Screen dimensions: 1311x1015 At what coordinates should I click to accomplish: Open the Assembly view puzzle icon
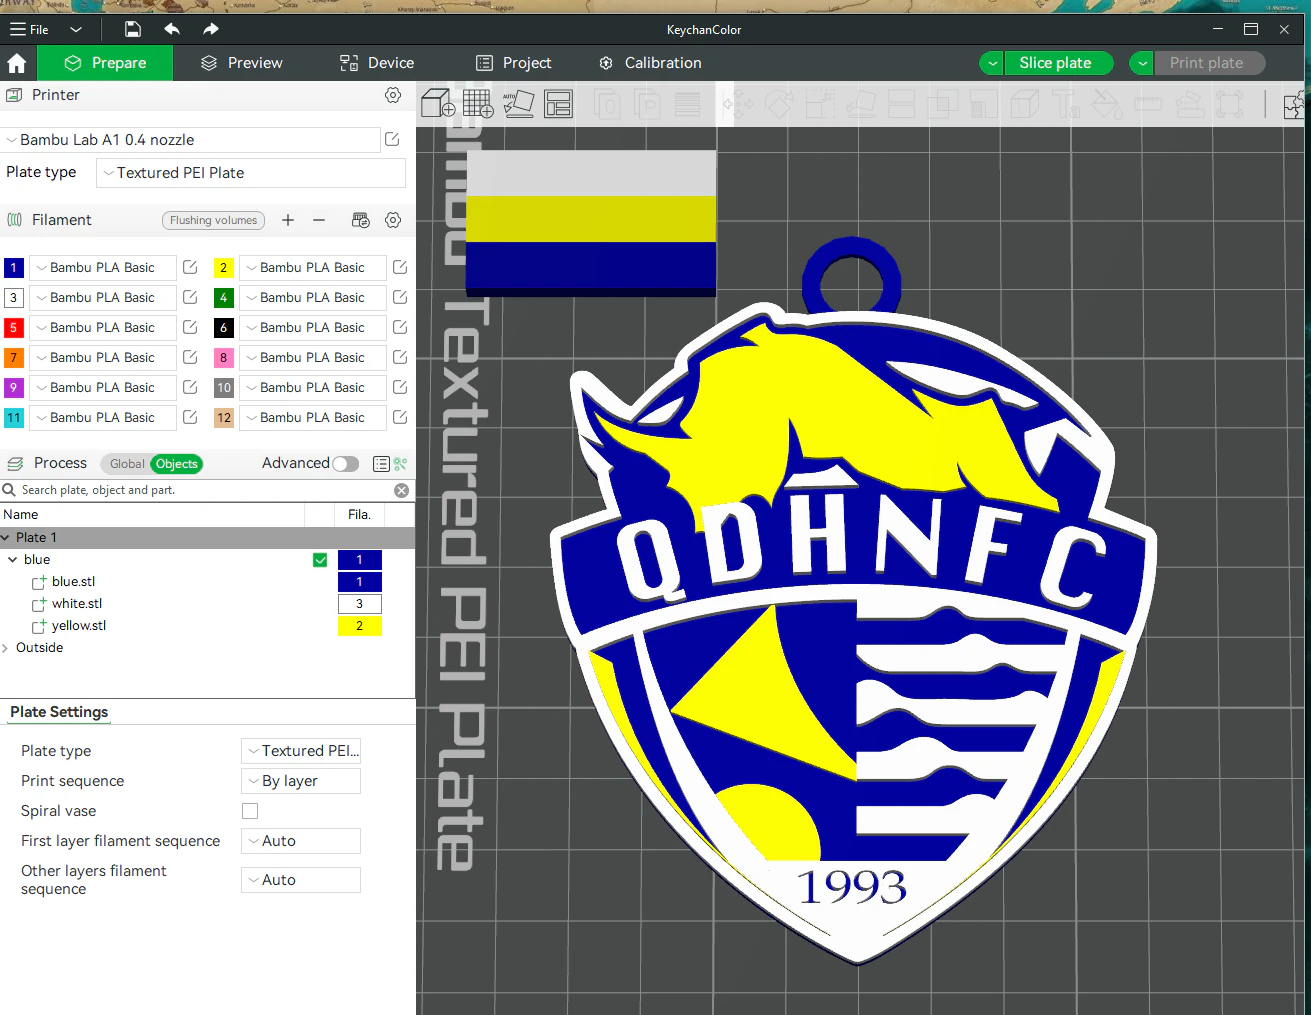[1295, 104]
